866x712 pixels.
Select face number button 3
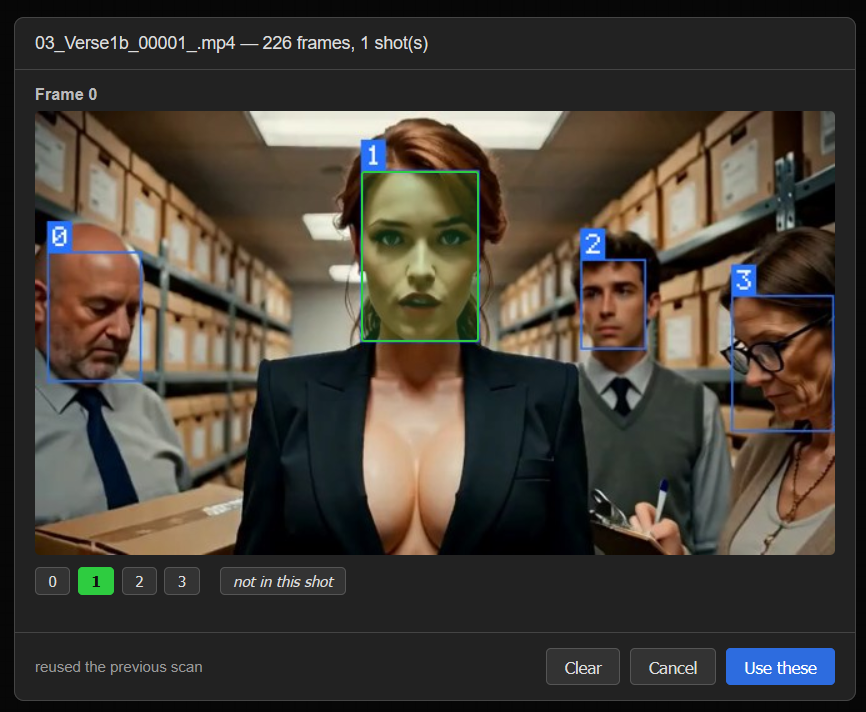click(x=182, y=581)
